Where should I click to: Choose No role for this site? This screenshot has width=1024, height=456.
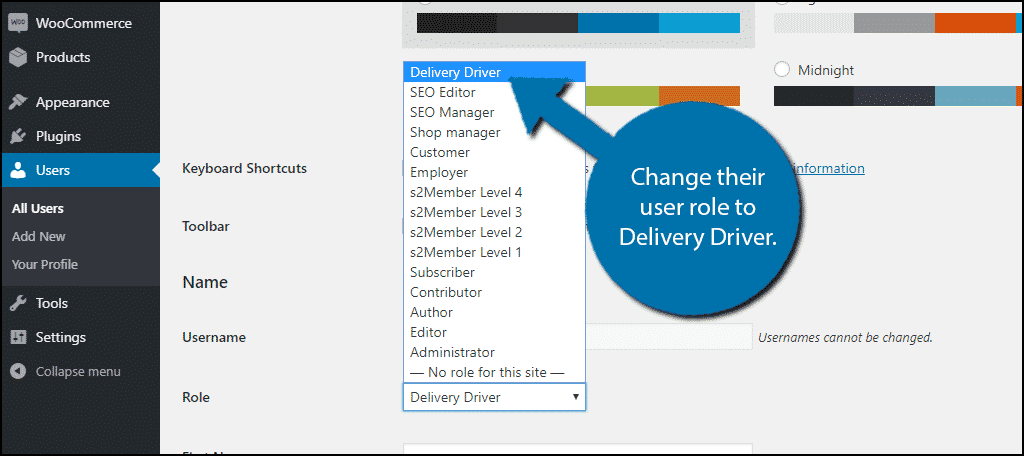(x=494, y=372)
